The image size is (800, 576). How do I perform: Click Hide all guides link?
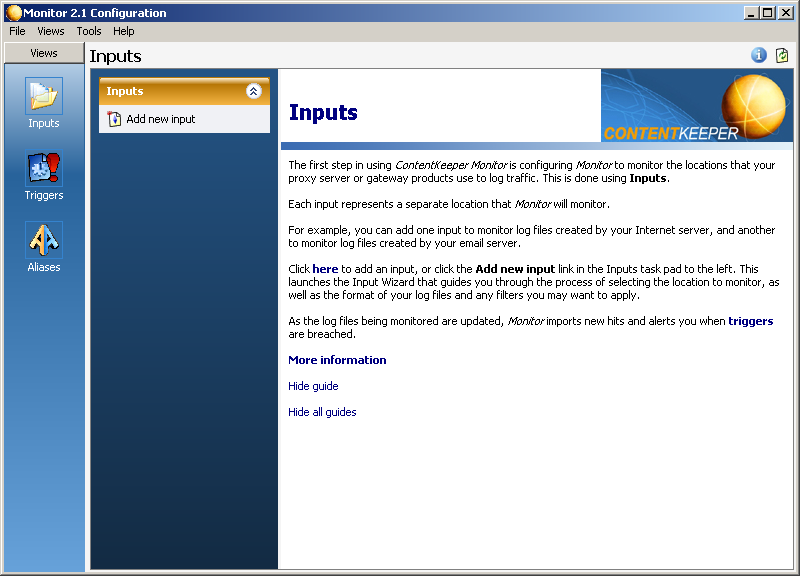coord(322,412)
